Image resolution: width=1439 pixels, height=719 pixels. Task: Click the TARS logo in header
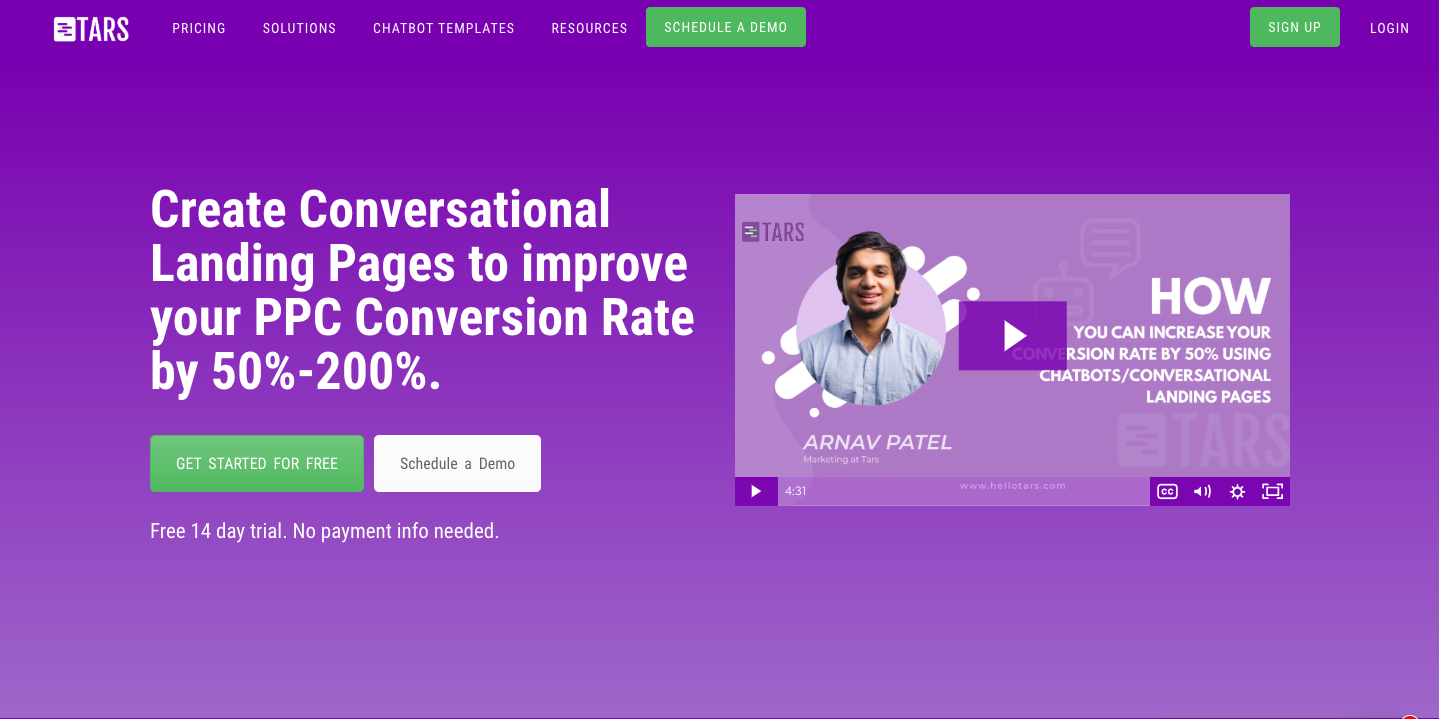coord(91,29)
